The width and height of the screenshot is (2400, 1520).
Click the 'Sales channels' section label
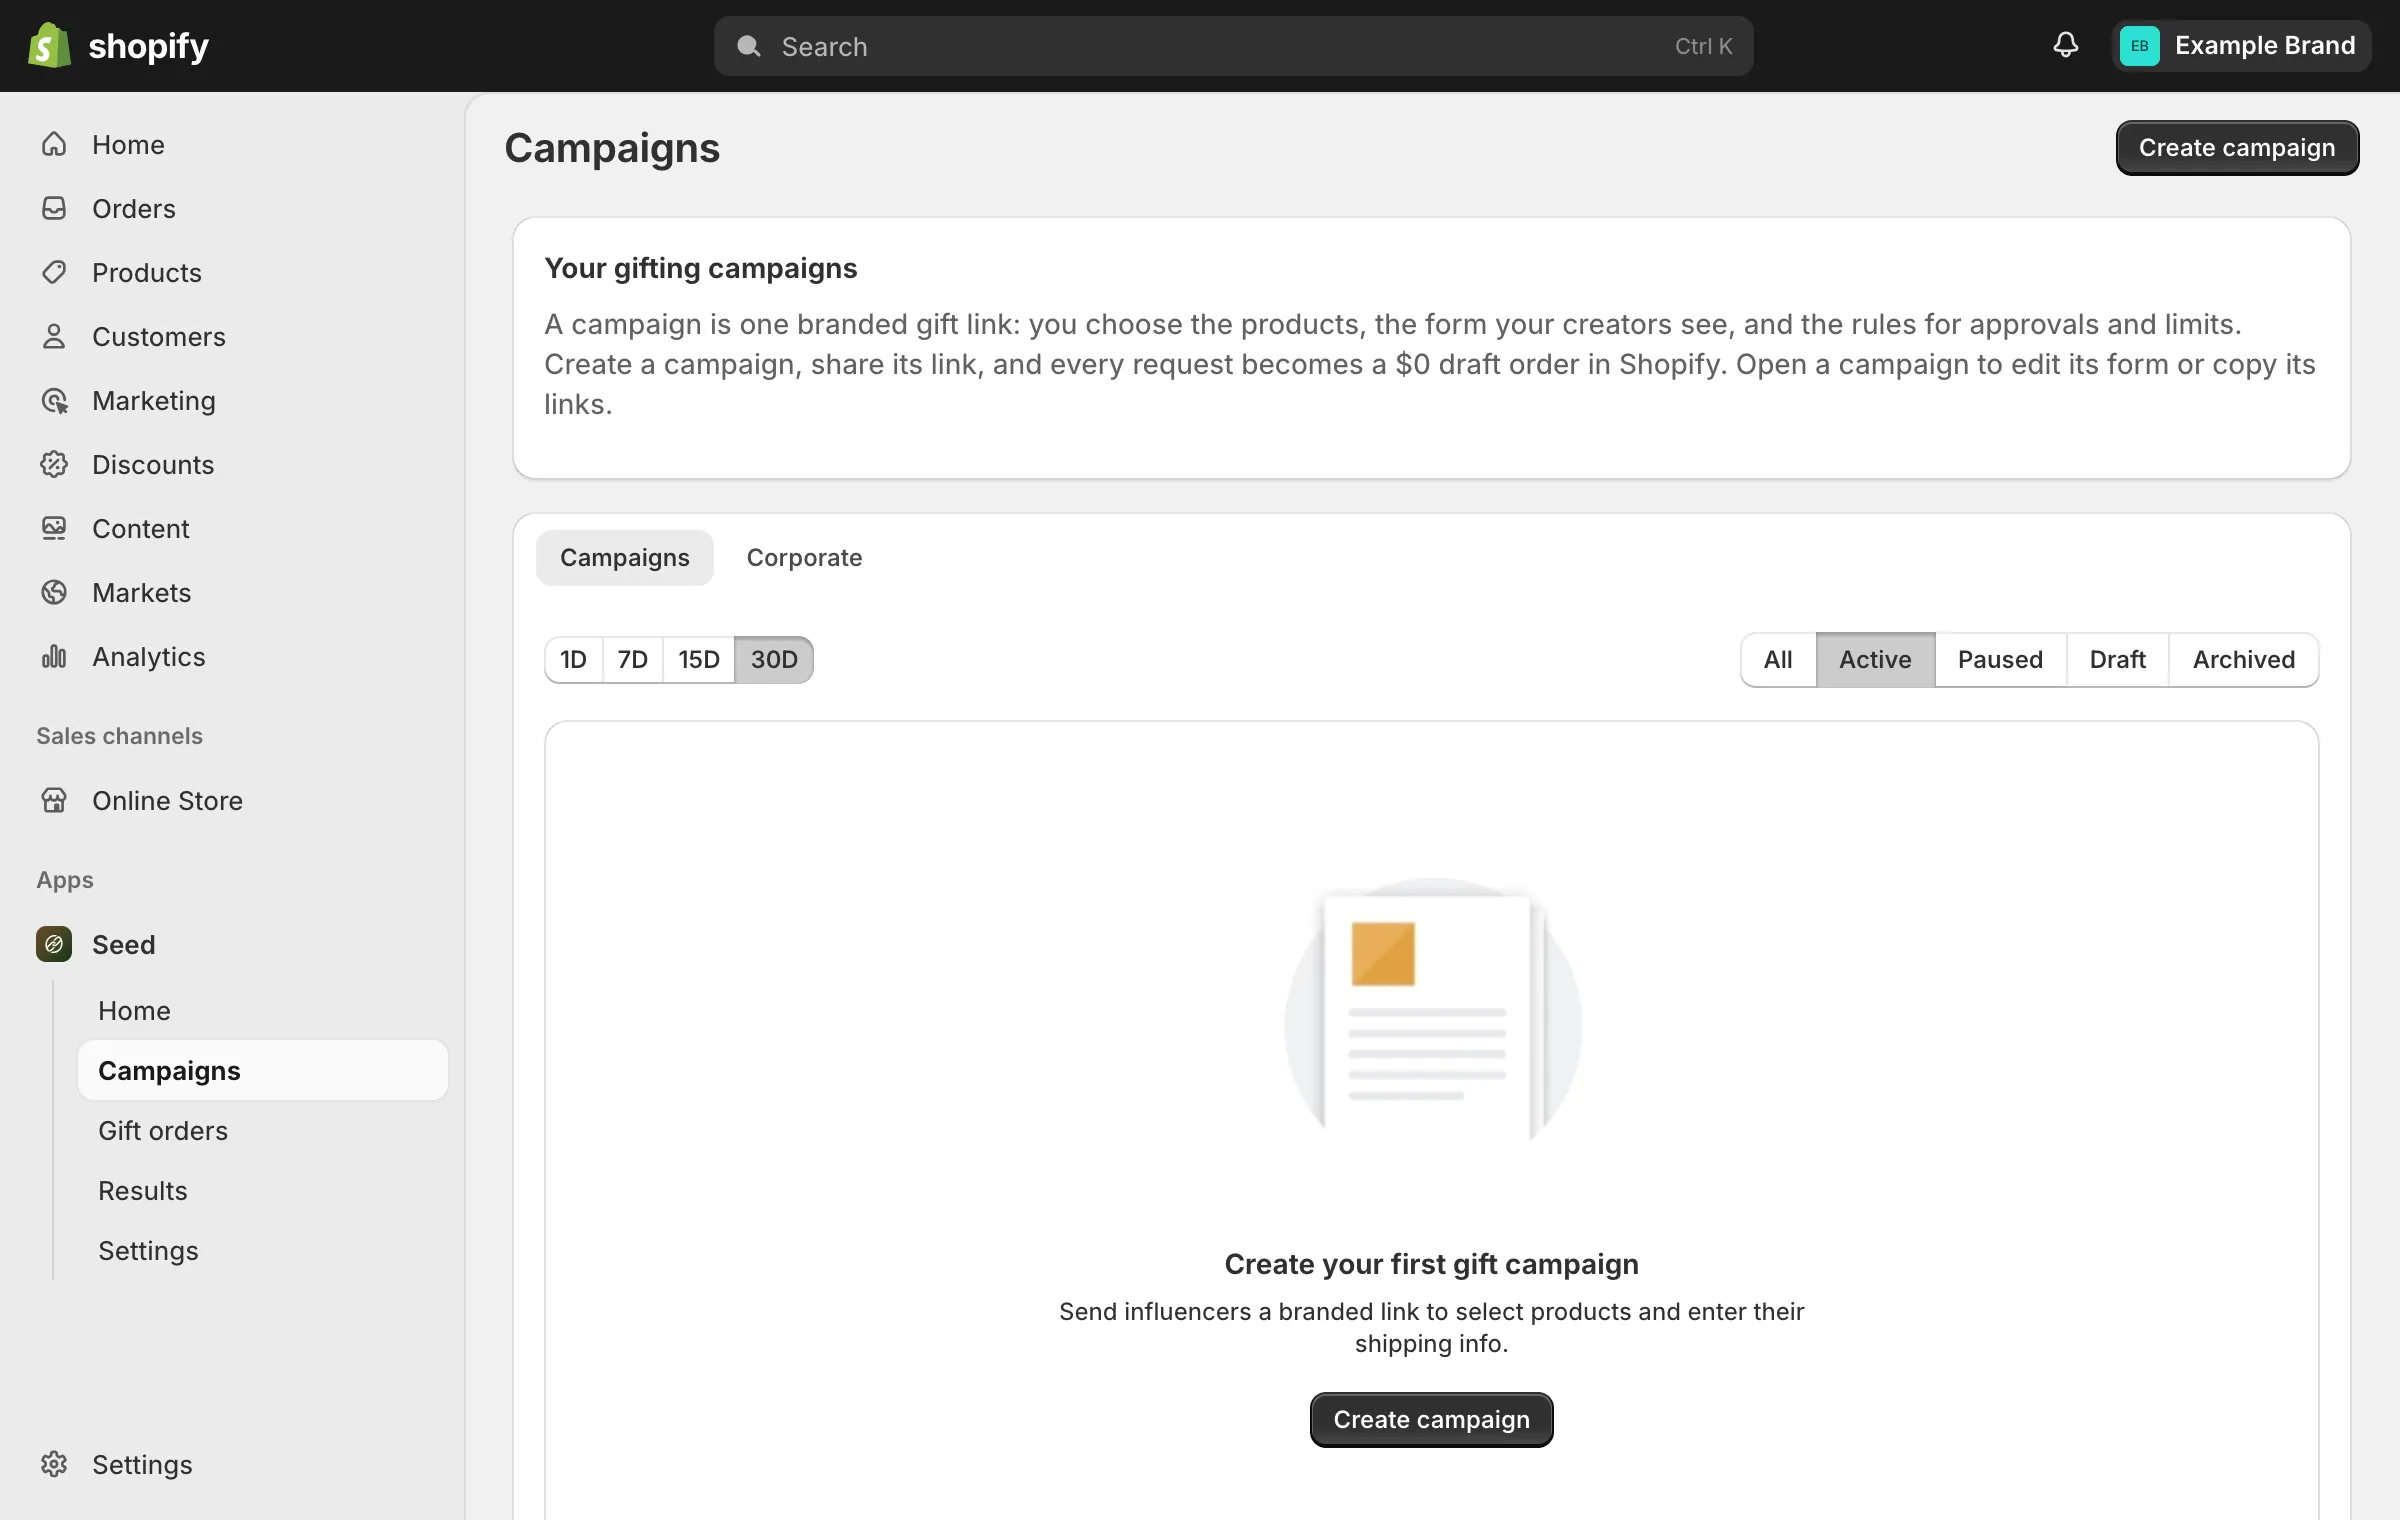pyautogui.click(x=119, y=736)
